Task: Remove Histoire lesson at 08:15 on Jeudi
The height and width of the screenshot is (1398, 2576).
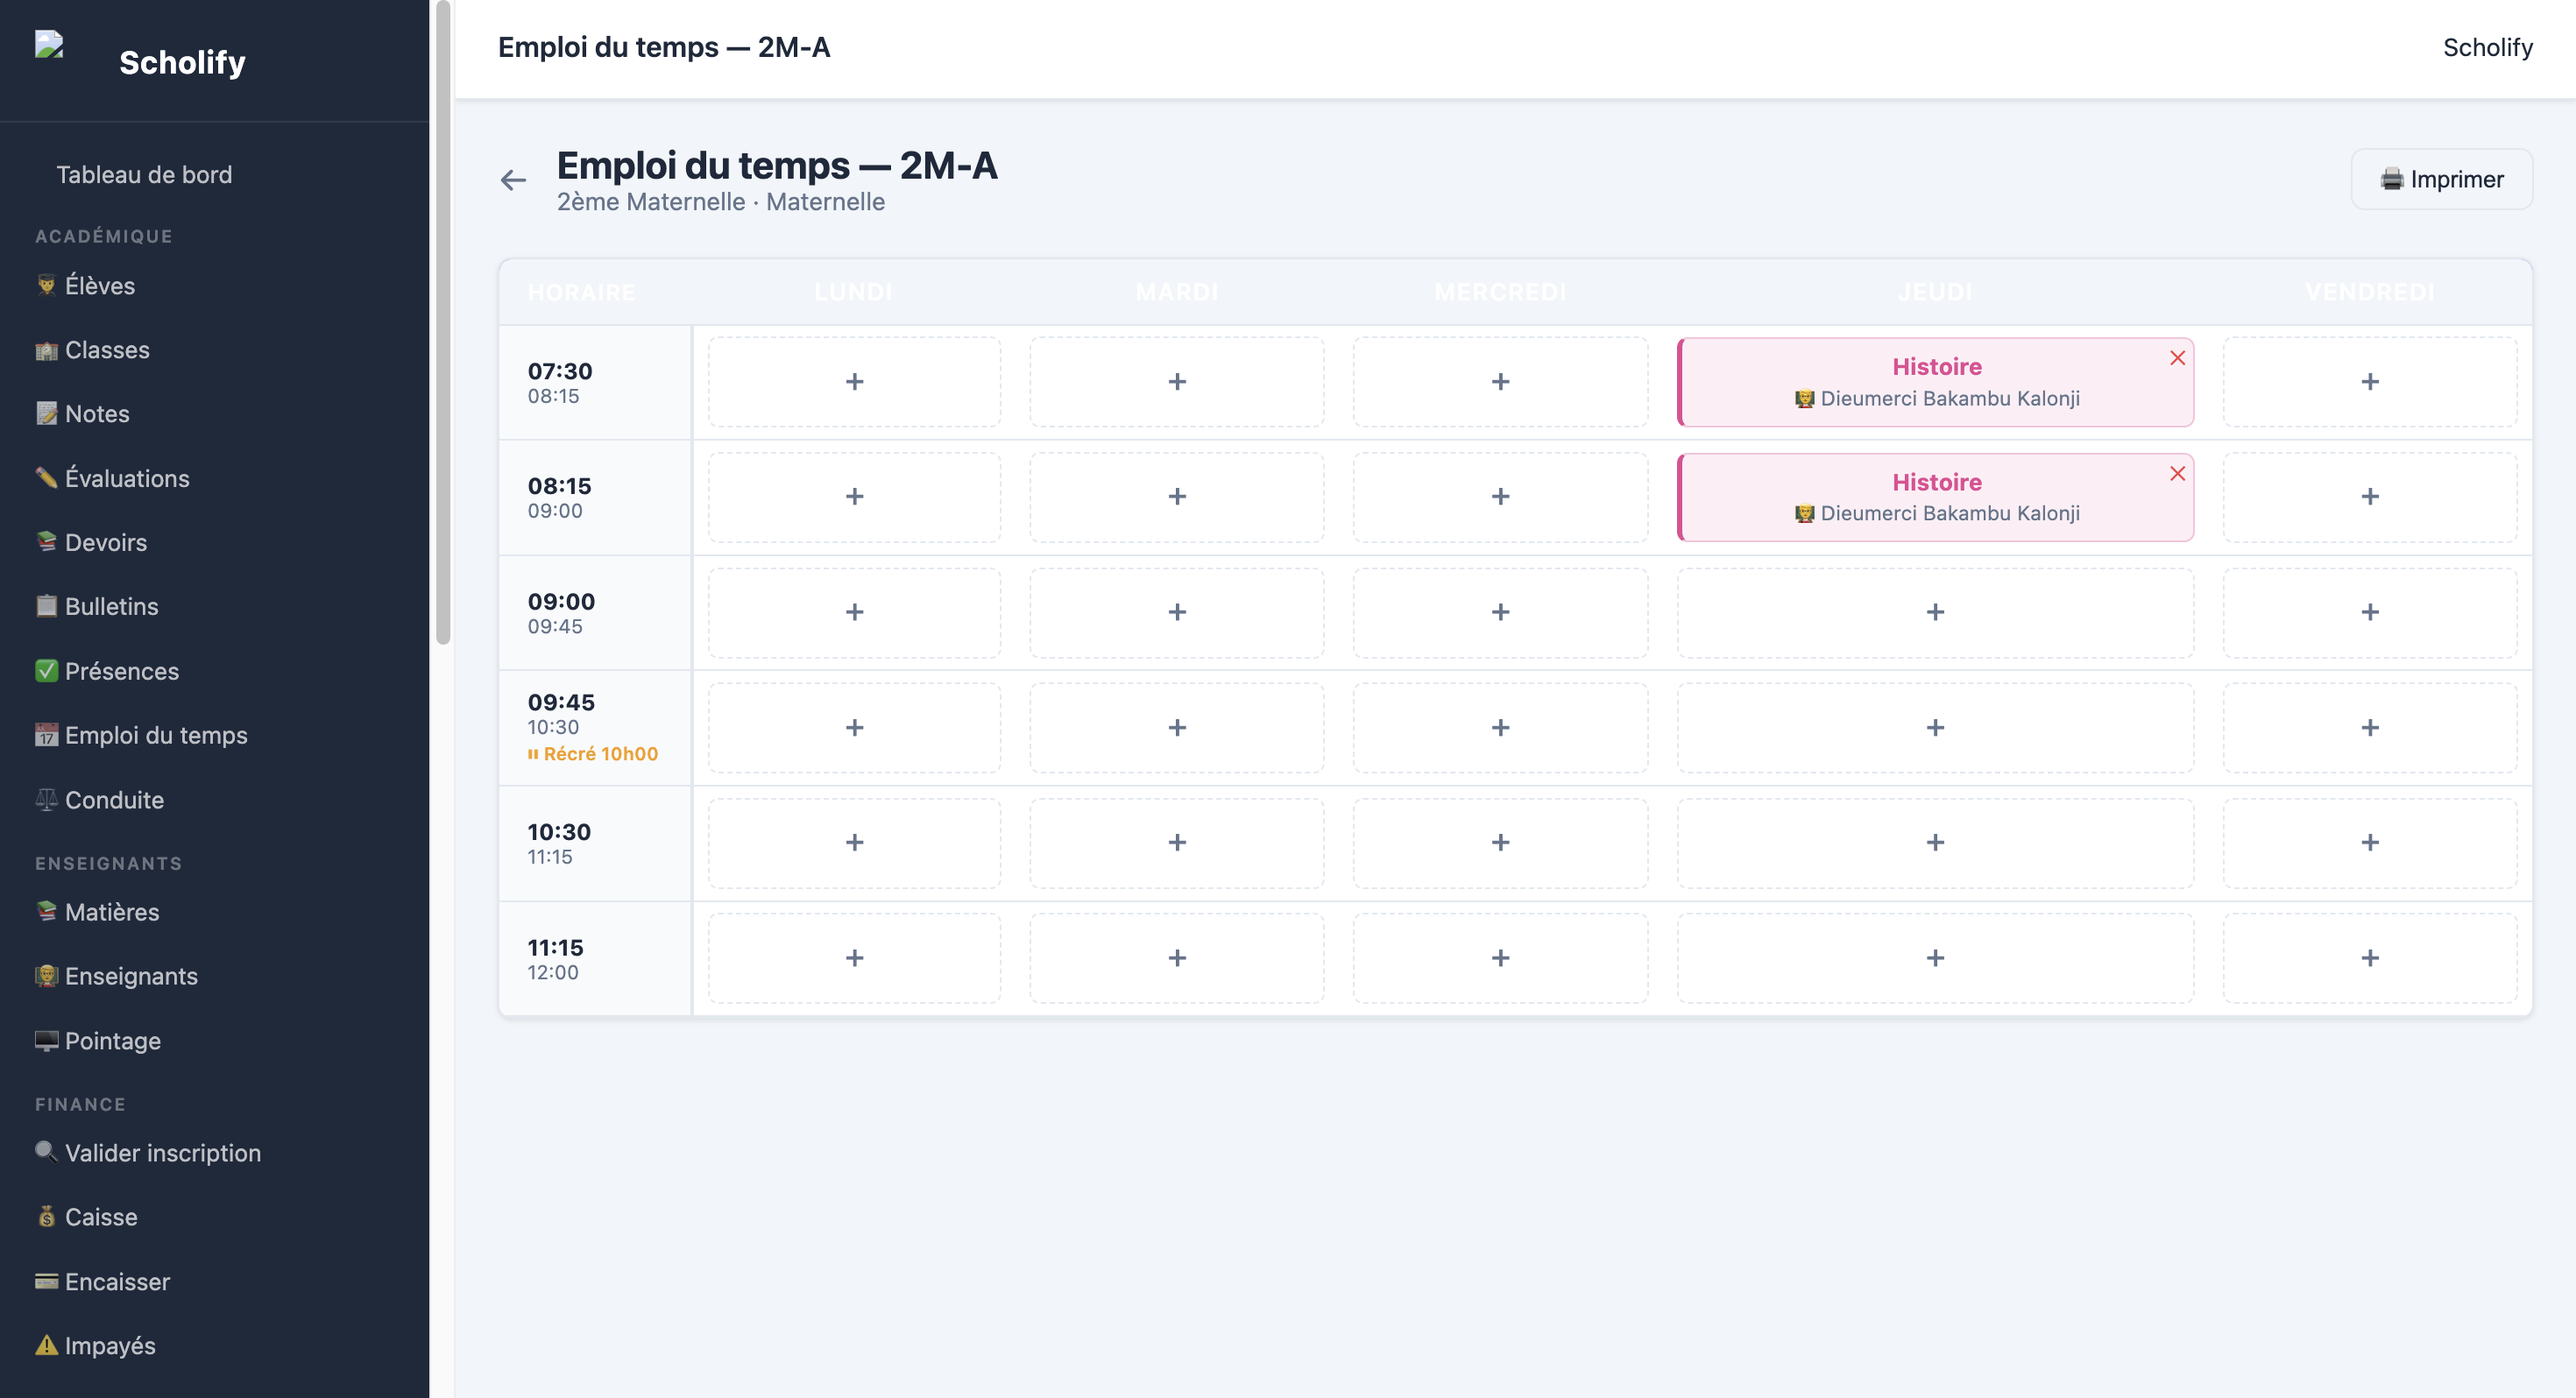Action: [x=2177, y=474]
